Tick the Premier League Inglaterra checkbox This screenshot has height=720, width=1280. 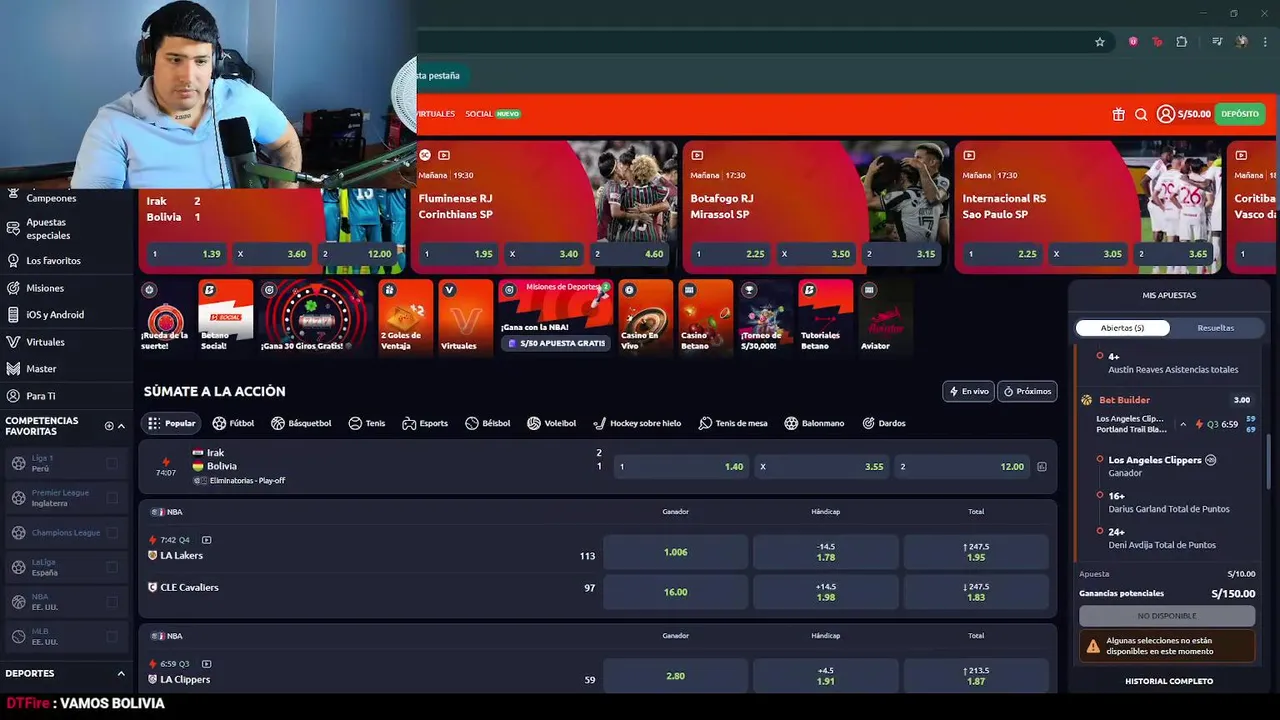pos(112,498)
